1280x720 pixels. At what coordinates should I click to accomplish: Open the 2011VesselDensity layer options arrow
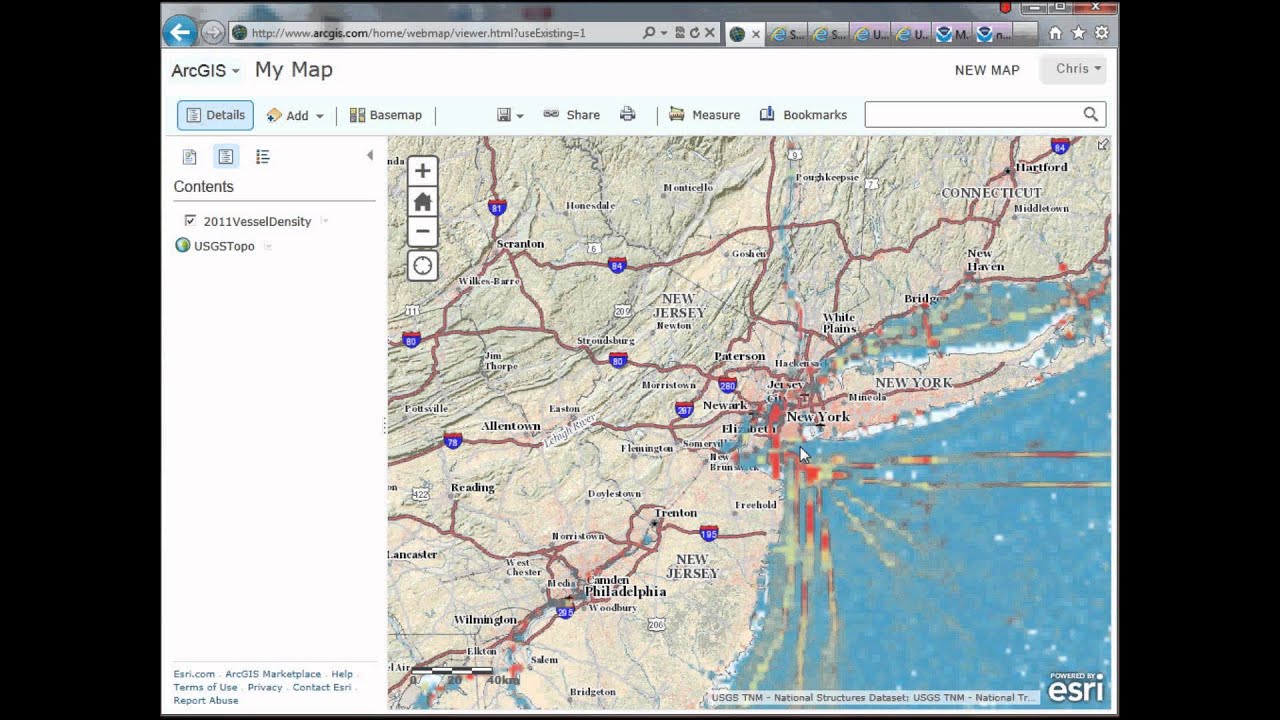click(x=325, y=221)
